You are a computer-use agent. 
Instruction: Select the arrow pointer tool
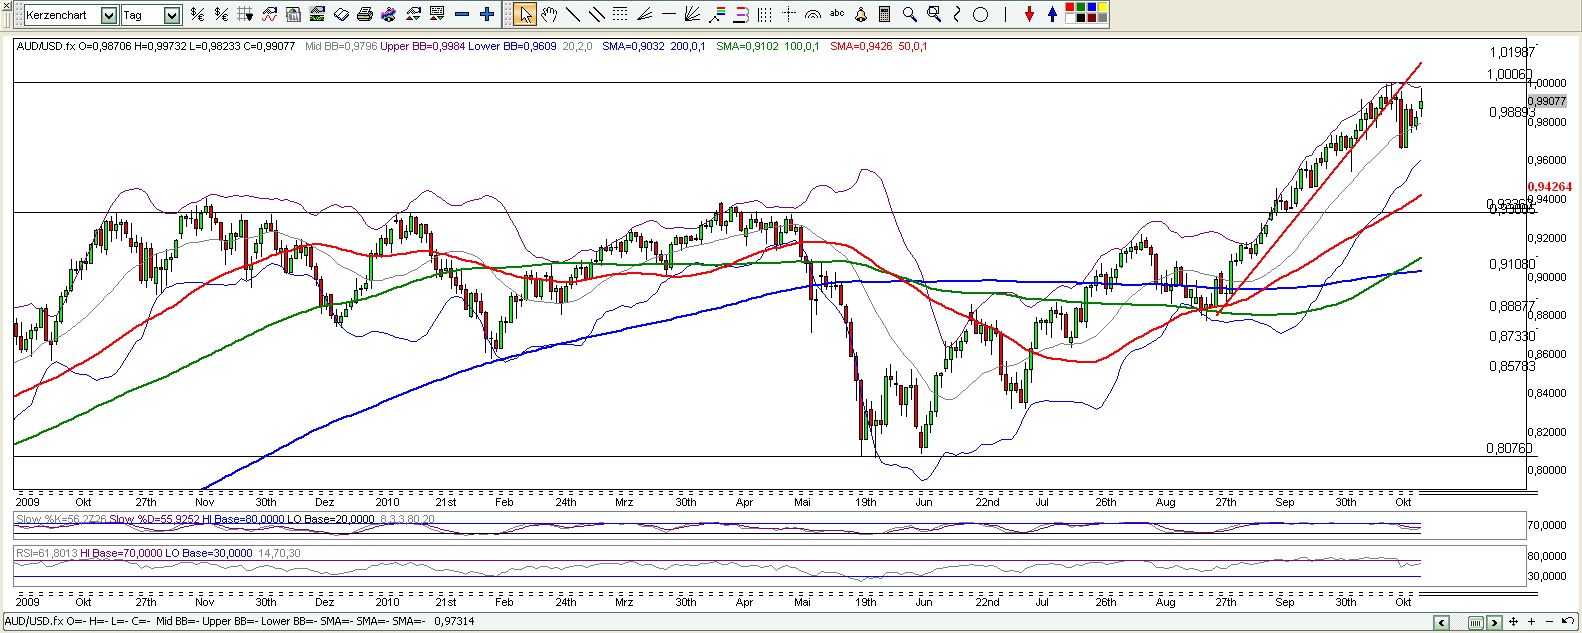tap(525, 15)
